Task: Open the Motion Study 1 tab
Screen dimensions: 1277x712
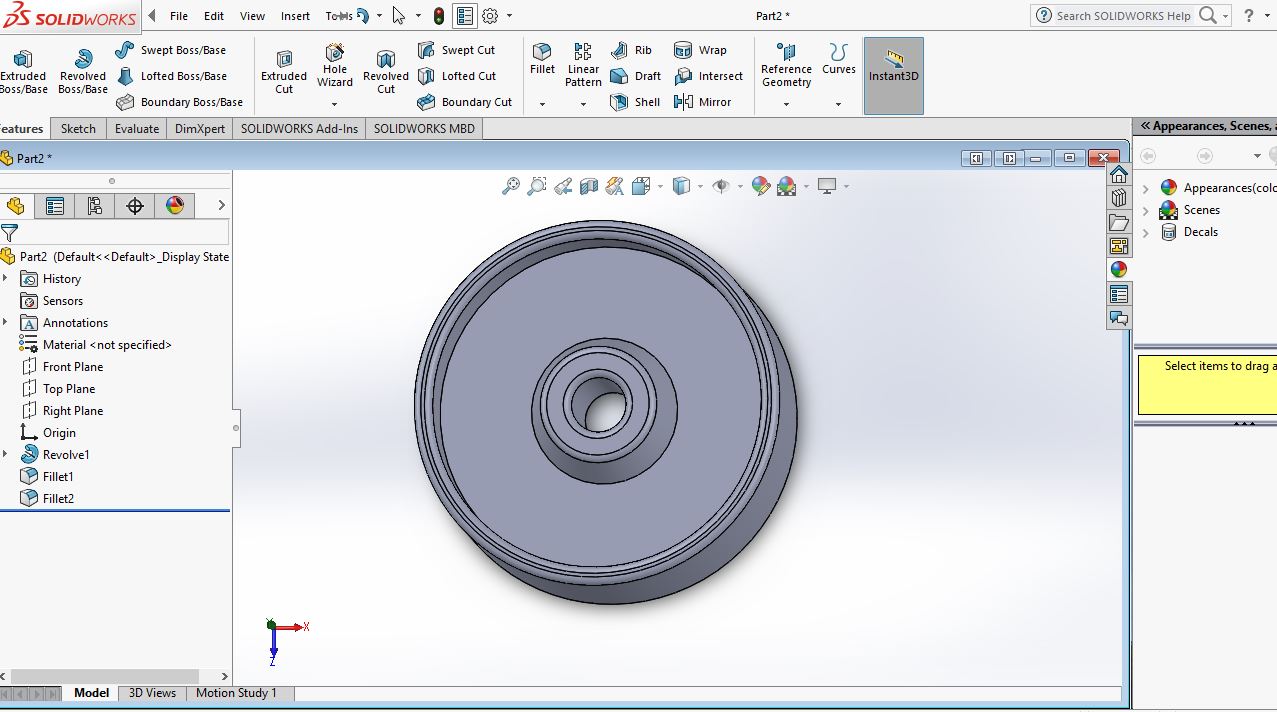Action: [236, 693]
